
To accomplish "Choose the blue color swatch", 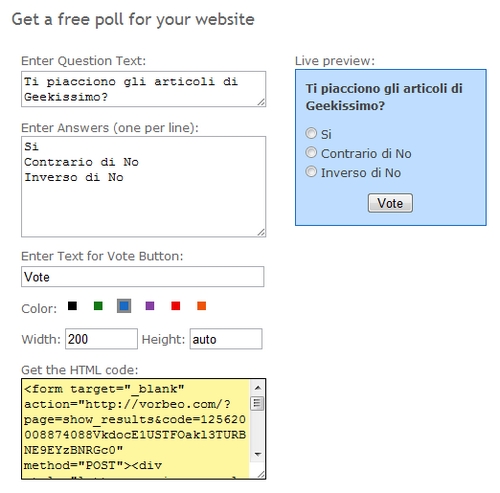I will coord(124,306).
